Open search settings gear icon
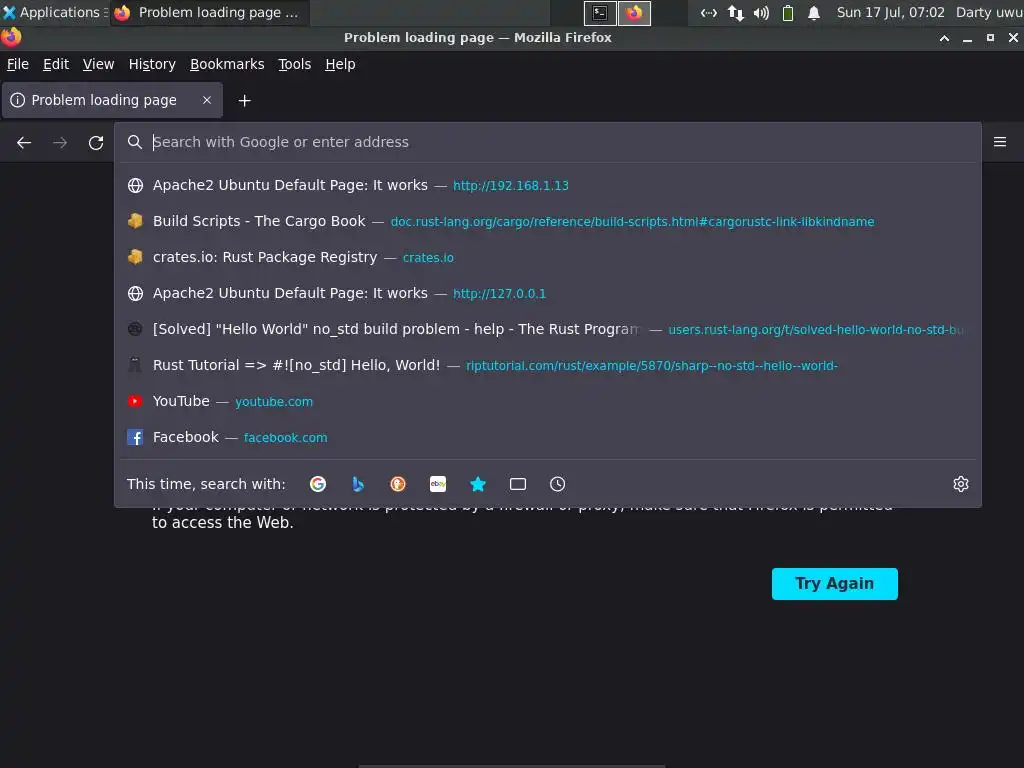This screenshot has width=1024, height=768. coord(961,484)
